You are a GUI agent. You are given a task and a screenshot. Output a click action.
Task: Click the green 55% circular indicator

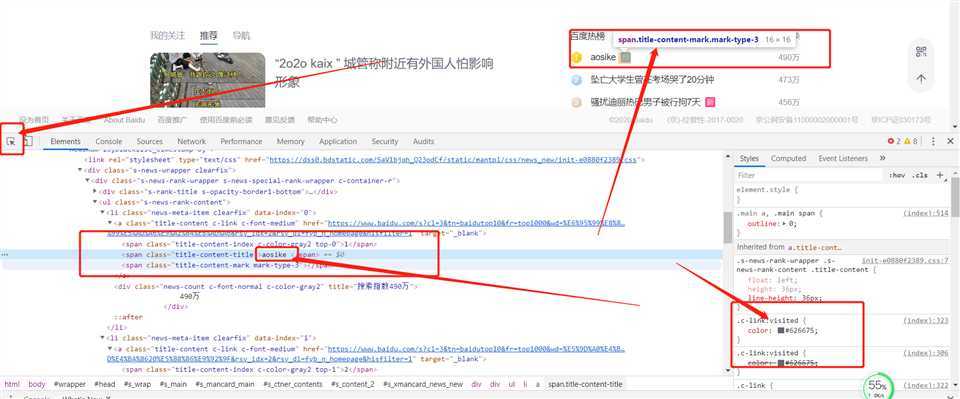[x=877, y=387]
